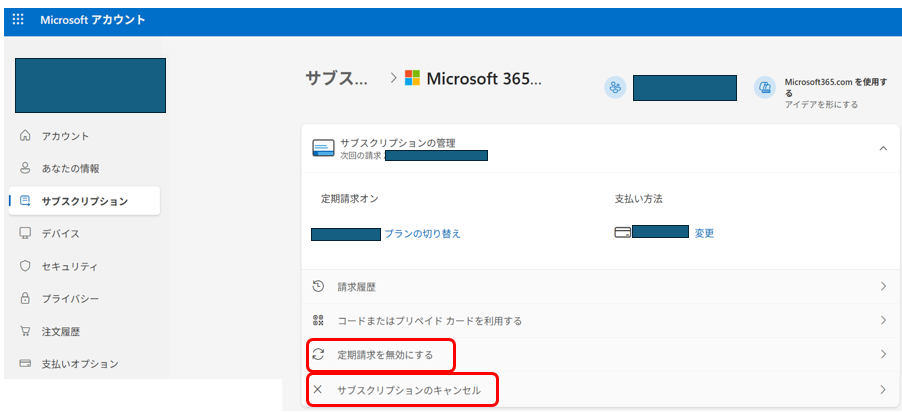Screen dimensions: 902x413
Task: Open 請求履歴 row
Action: pyautogui.click(x=600, y=286)
